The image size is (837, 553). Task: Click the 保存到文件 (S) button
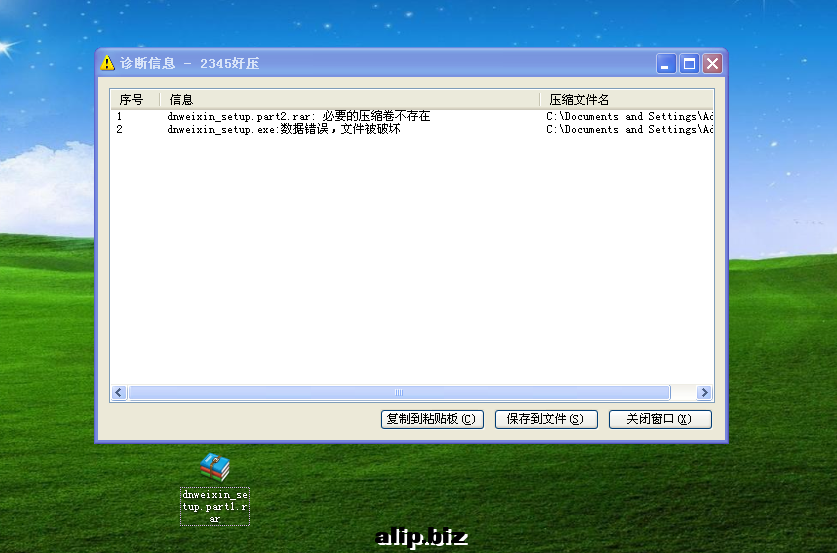coord(546,419)
